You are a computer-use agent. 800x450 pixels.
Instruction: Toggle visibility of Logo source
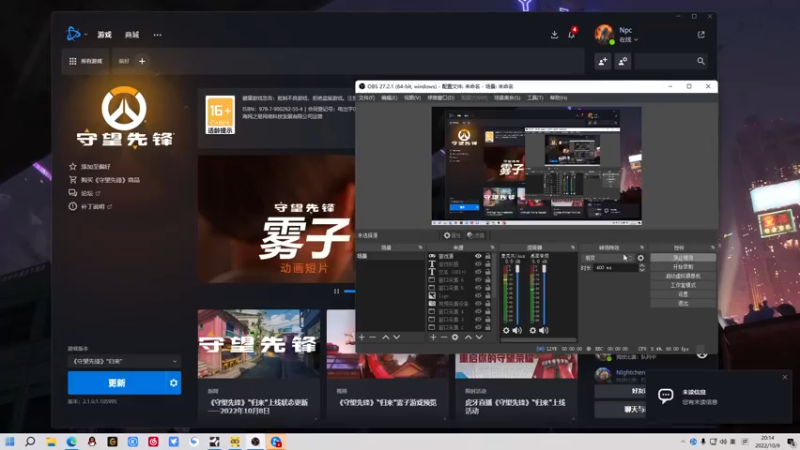coord(478,296)
